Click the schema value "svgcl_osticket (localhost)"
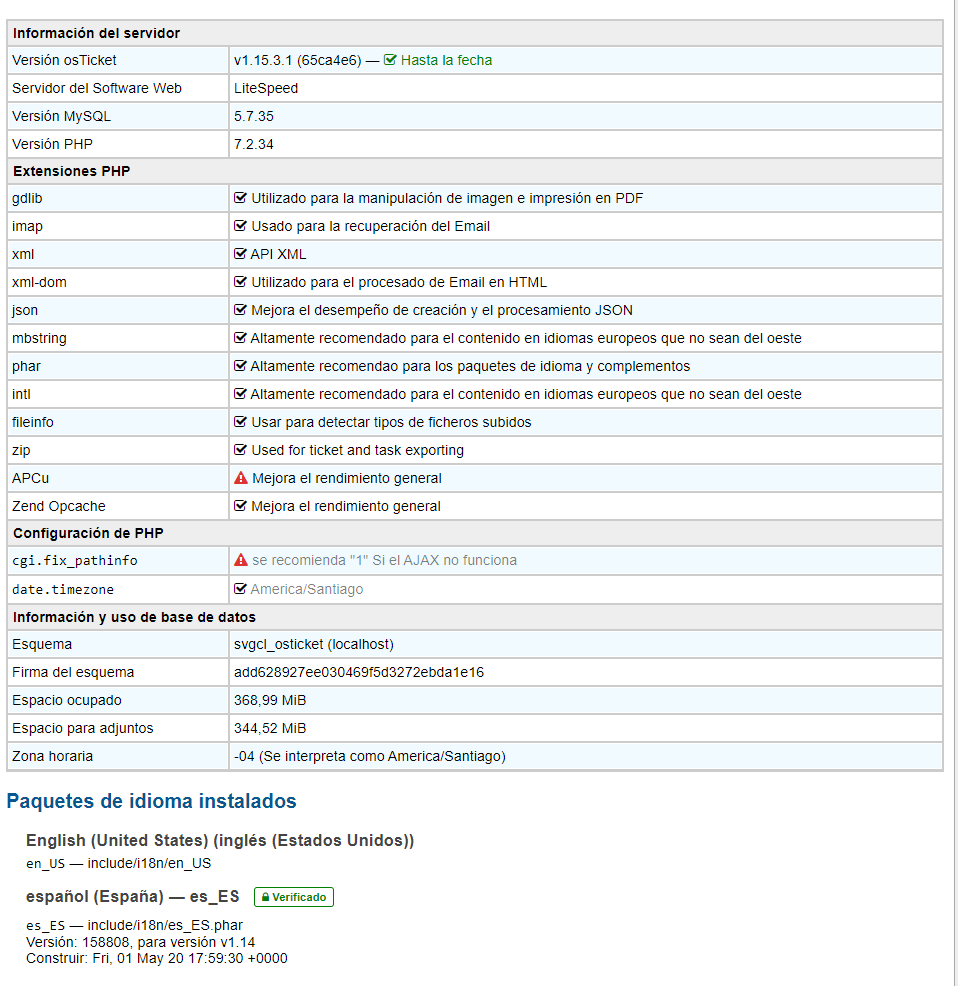This screenshot has width=958, height=986. point(314,645)
